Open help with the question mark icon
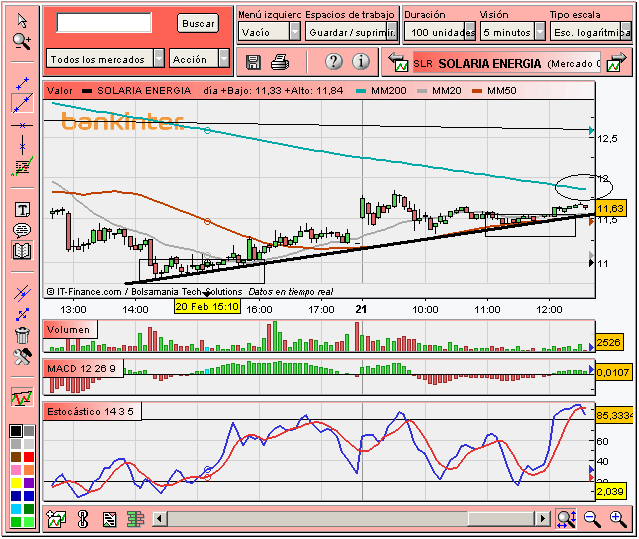Viewport: 639px width, 539px height. (x=334, y=62)
